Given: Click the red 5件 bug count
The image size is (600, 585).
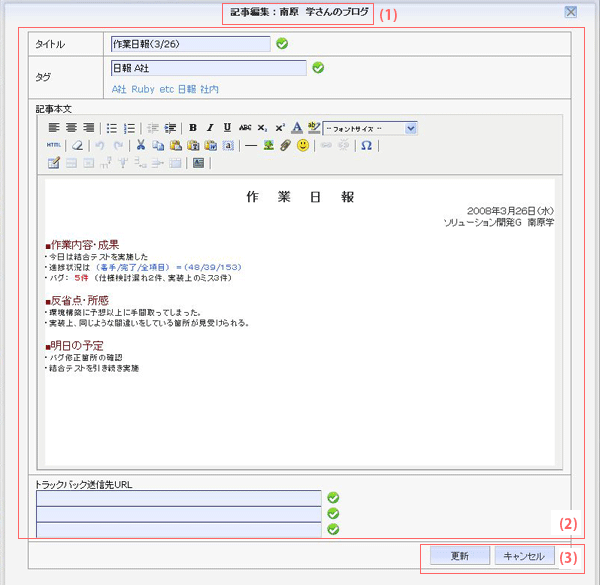Looking at the screenshot, I should click(x=81, y=278).
